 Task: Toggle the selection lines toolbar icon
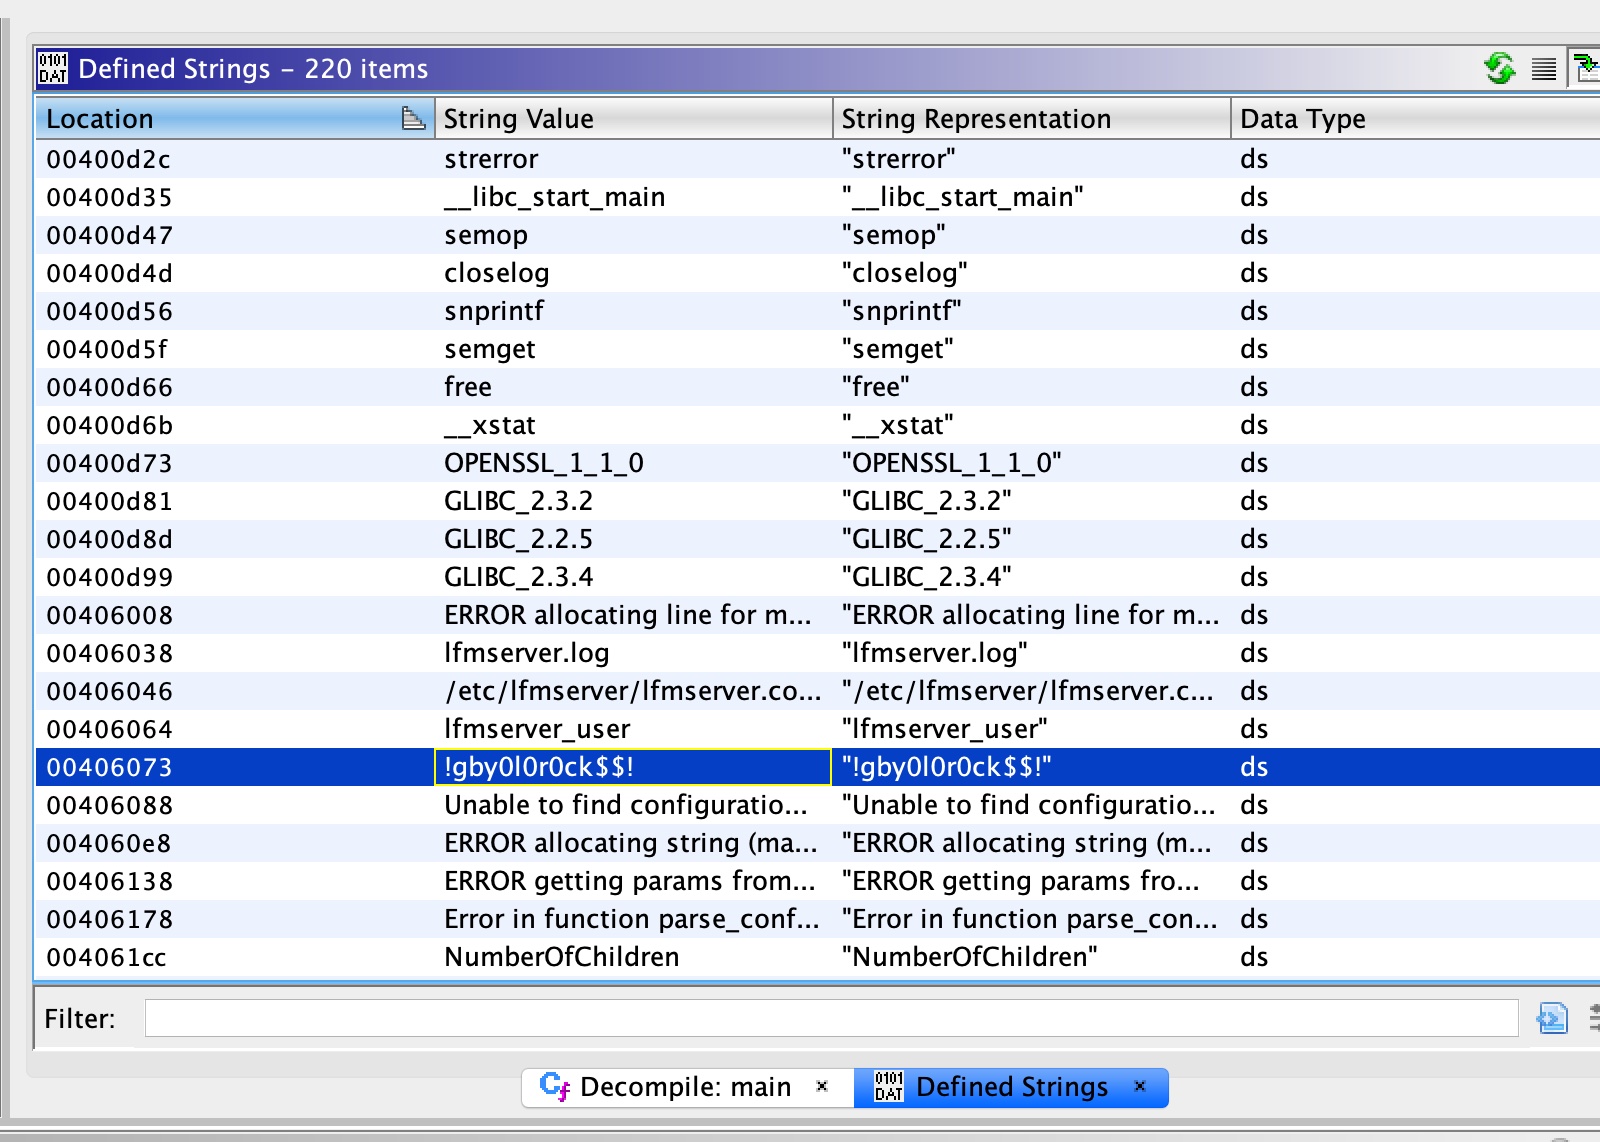pos(1544,69)
